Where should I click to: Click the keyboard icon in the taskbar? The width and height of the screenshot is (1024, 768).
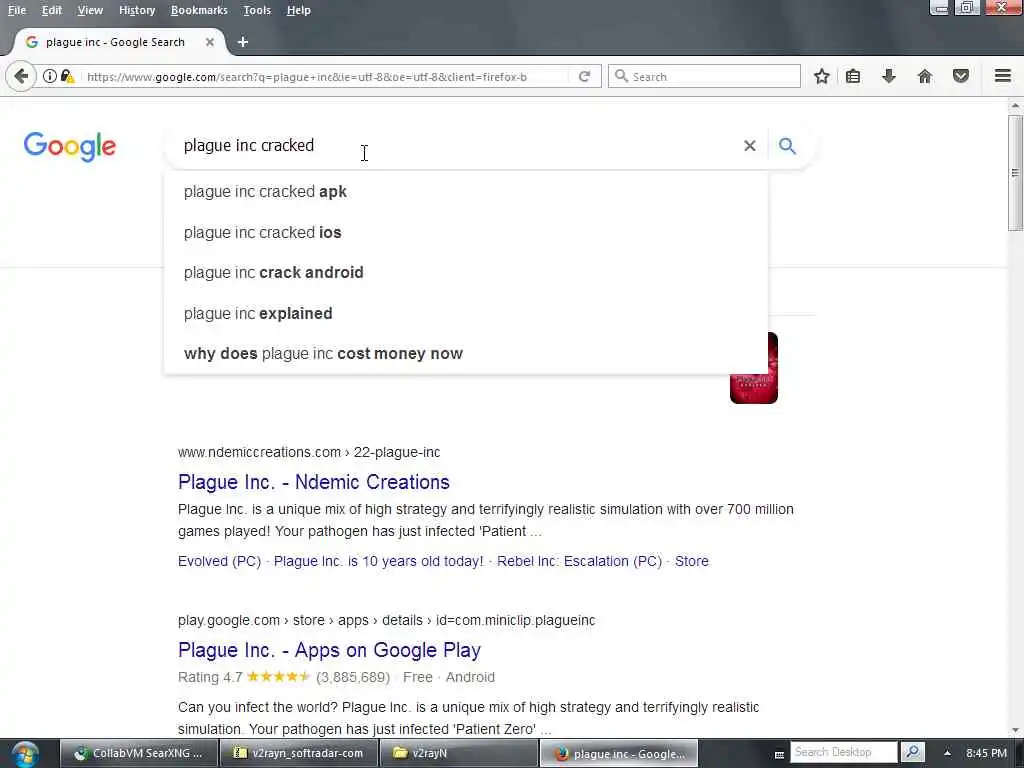pyautogui.click(x=779, y=754)
